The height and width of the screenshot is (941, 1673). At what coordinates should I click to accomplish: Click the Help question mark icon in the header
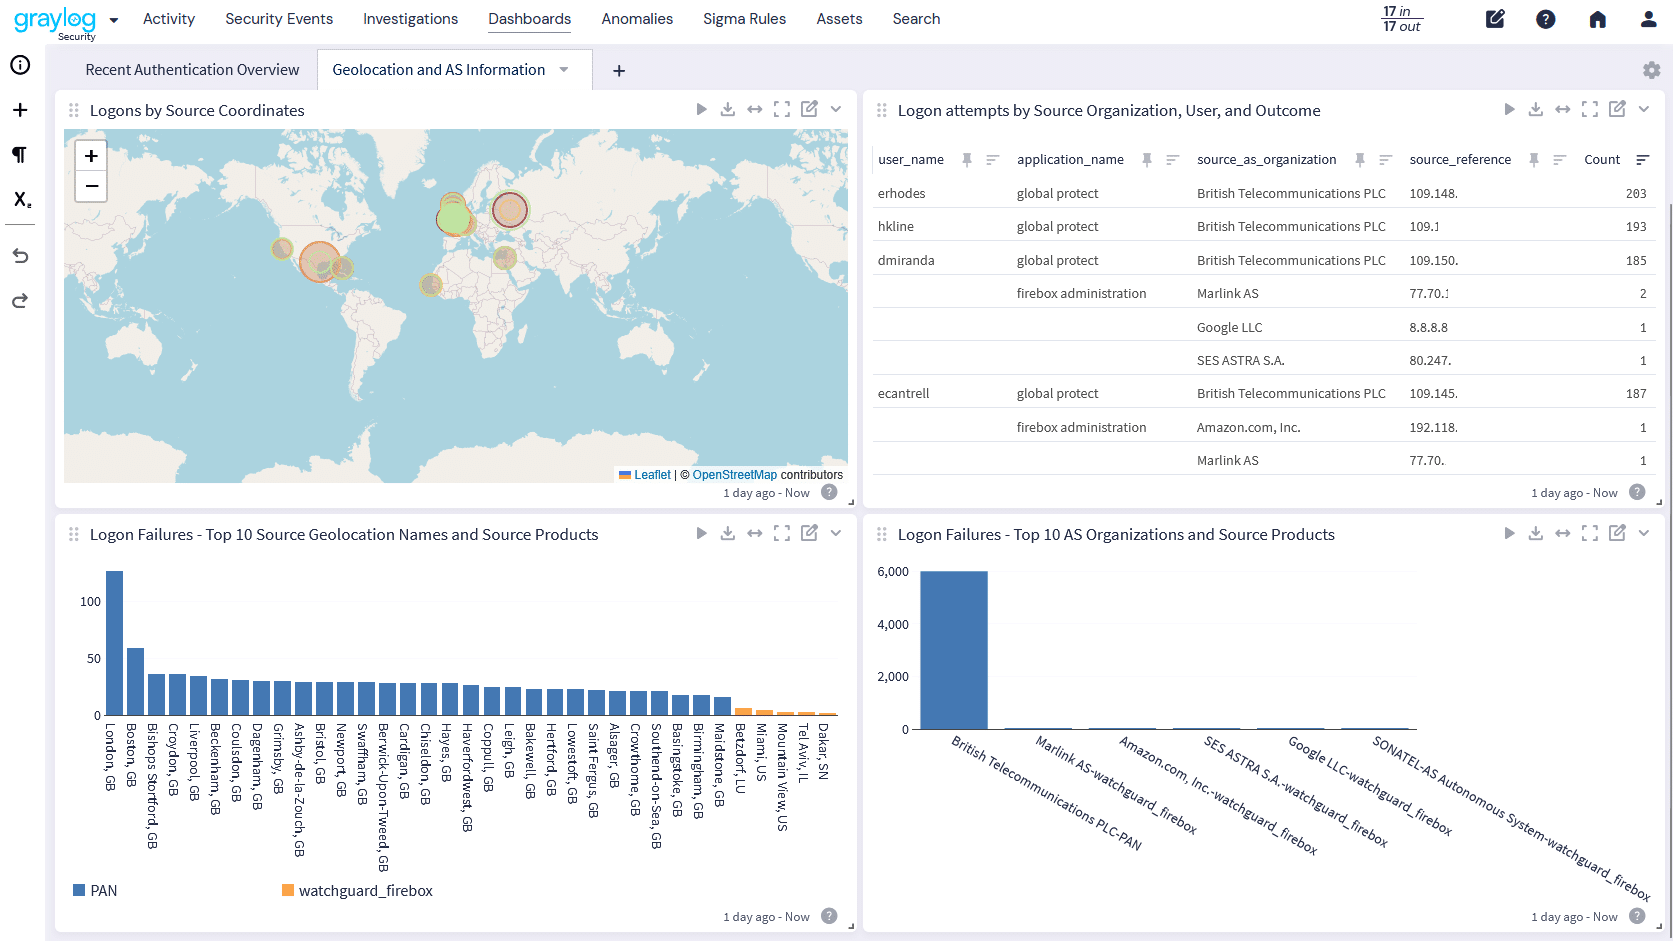[1545, 19]
